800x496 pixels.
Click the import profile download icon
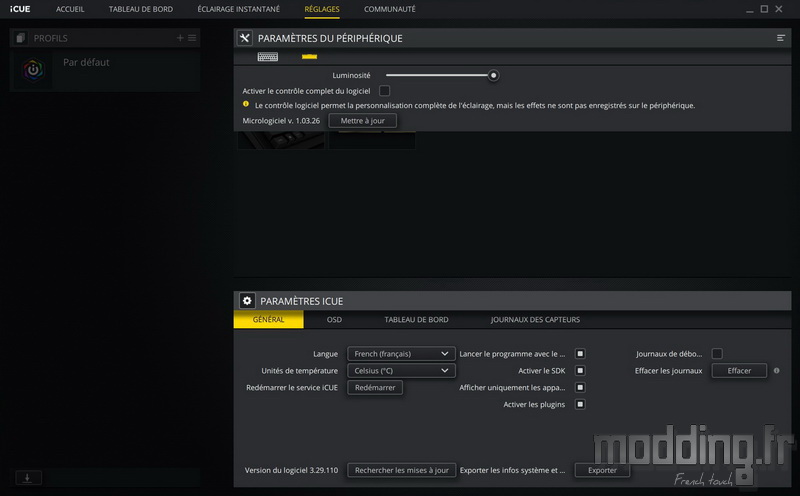28,478
